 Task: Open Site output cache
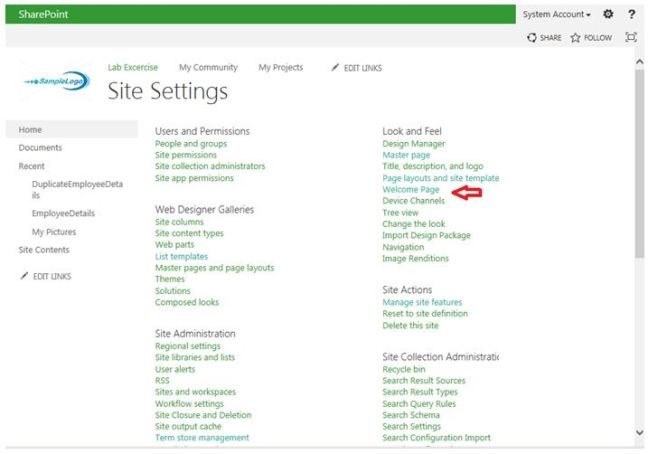click(x=188, y=426)
